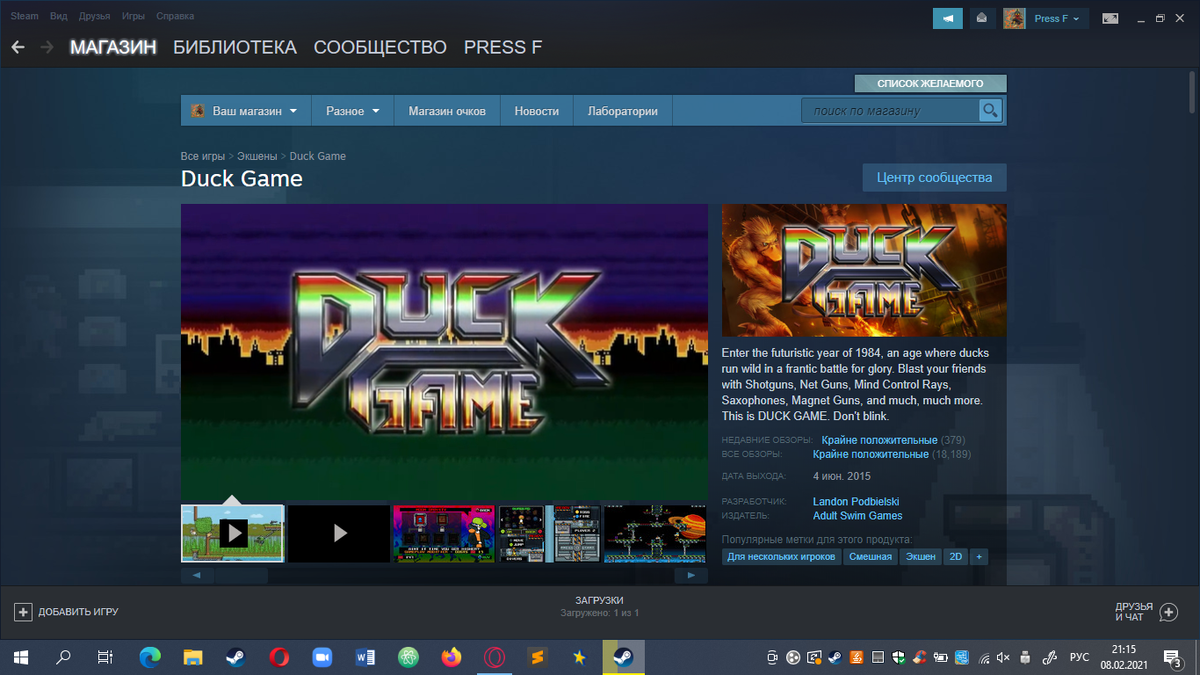Click the volume muted tray icon
The image size is (1200, 675).
[1005, 657]
